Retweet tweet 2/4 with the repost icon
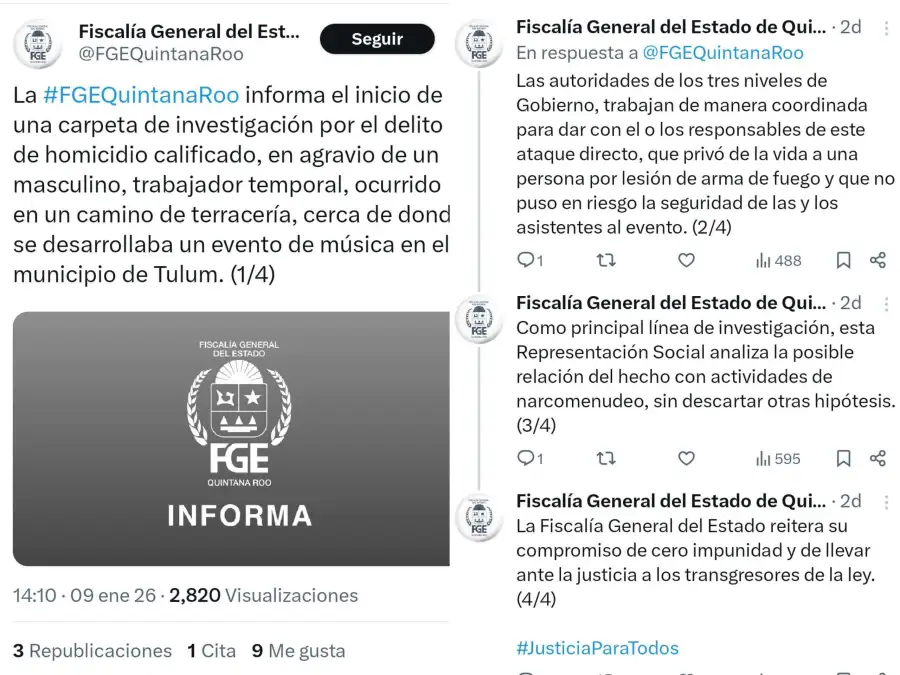 tap(606, 260)
